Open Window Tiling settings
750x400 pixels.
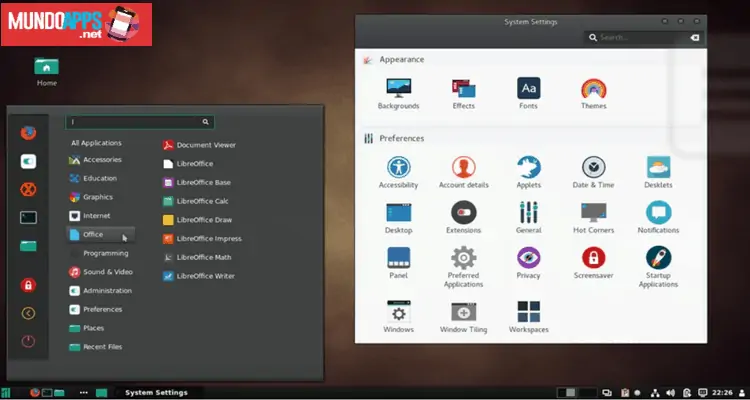(463, 317)
